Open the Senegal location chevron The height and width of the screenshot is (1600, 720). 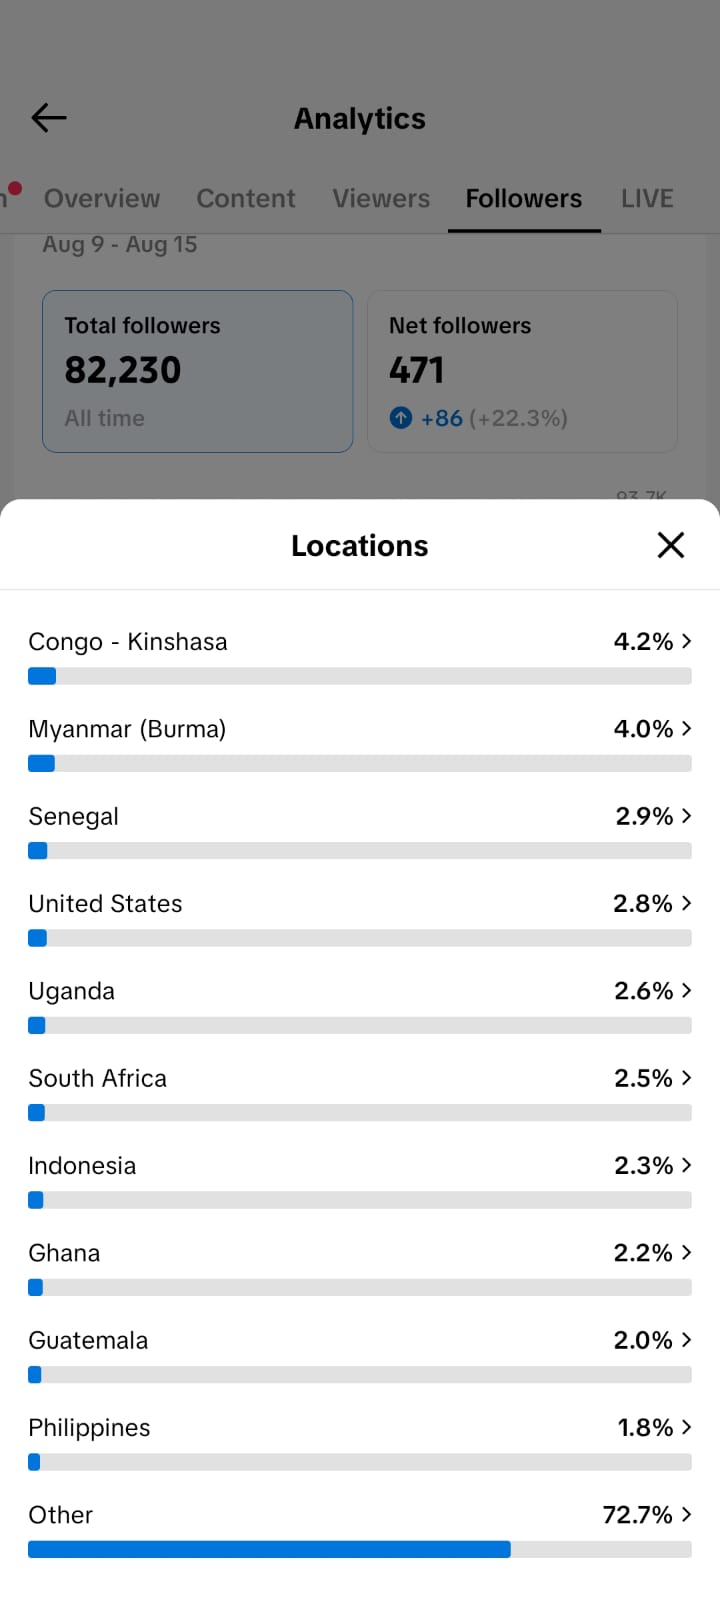[686, 816]
